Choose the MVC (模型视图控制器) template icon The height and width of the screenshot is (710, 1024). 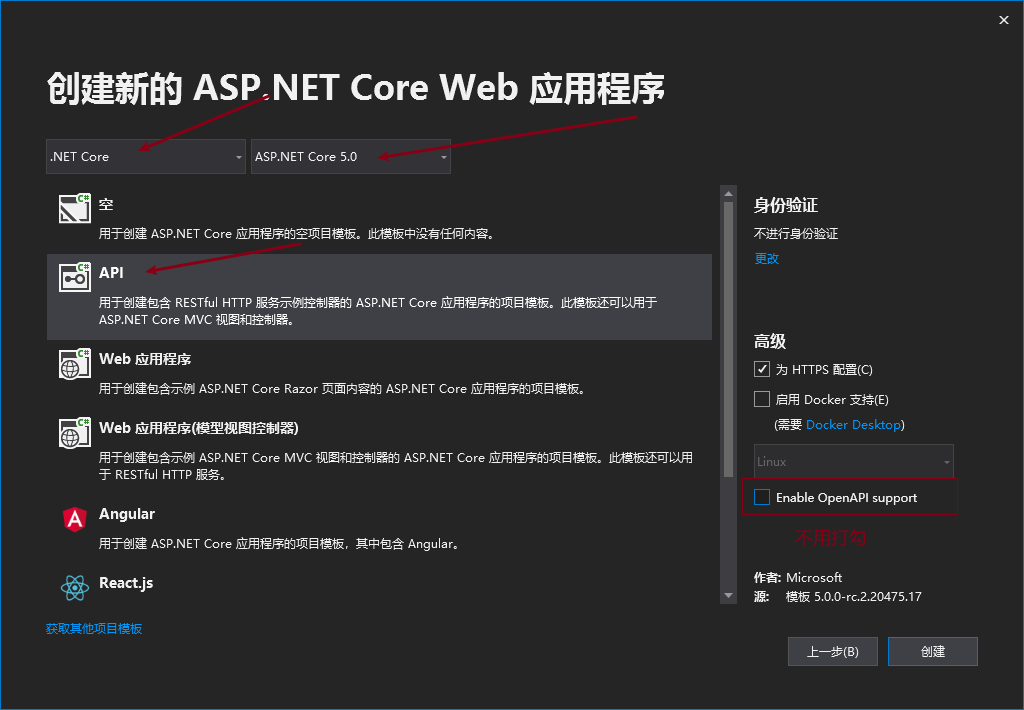tap(75, 433)
